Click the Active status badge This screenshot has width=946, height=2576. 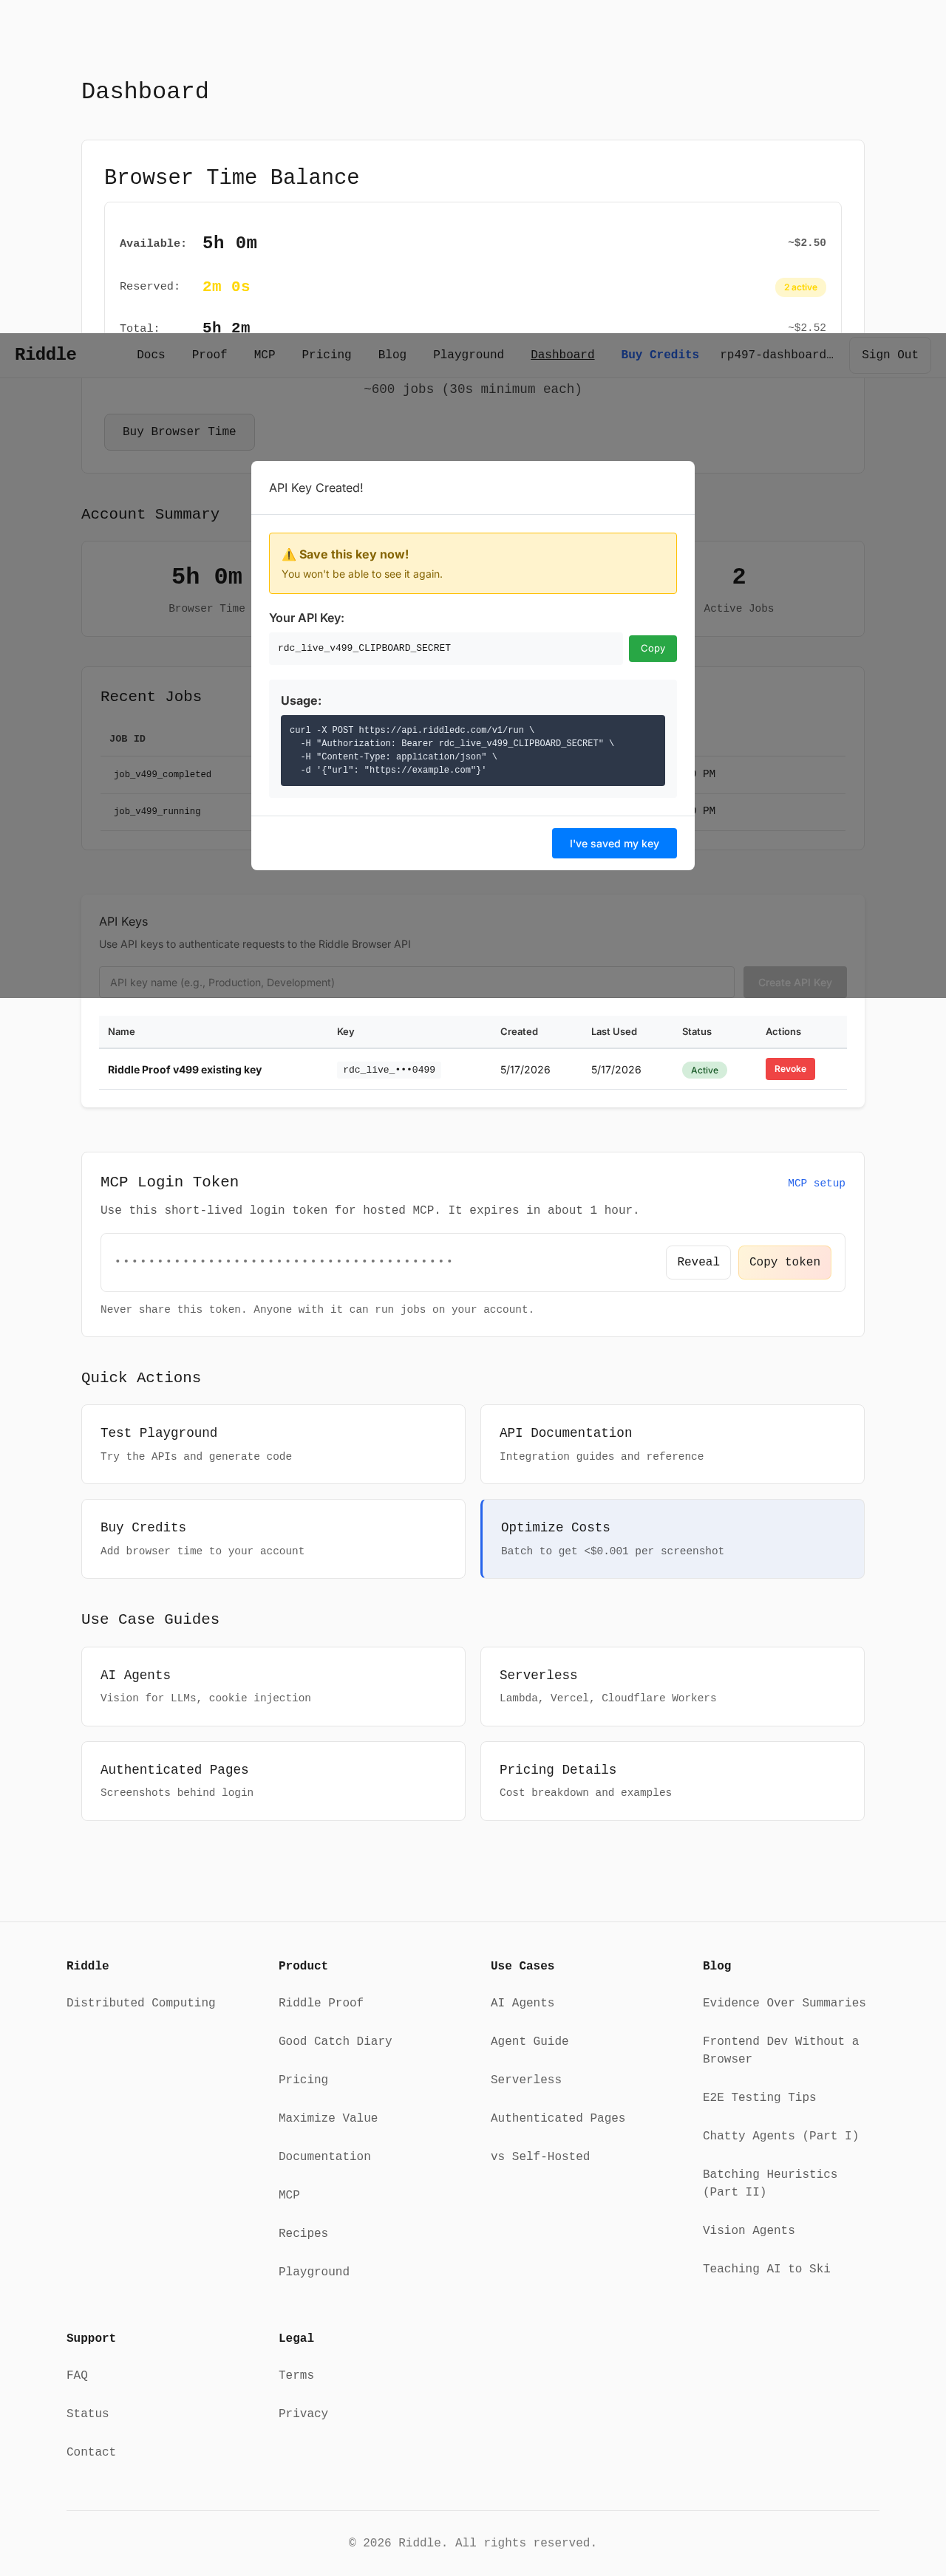point(704,1070)
